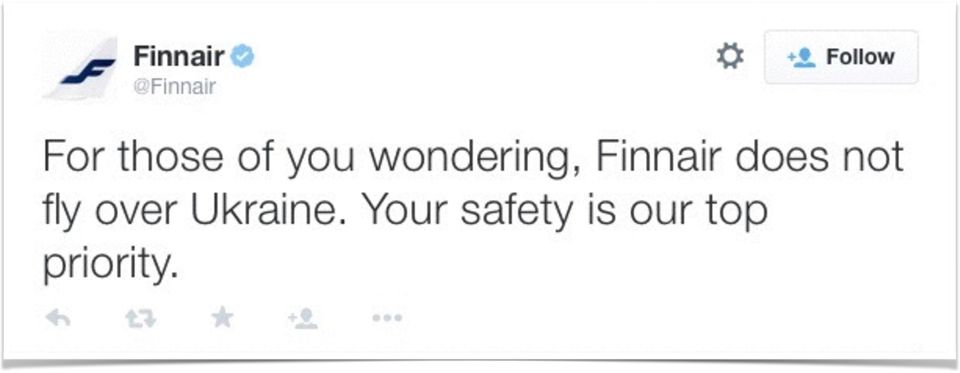The image size is (960, 373).
Task: Open the gear settings dropdown
Action: coord(730,57)
